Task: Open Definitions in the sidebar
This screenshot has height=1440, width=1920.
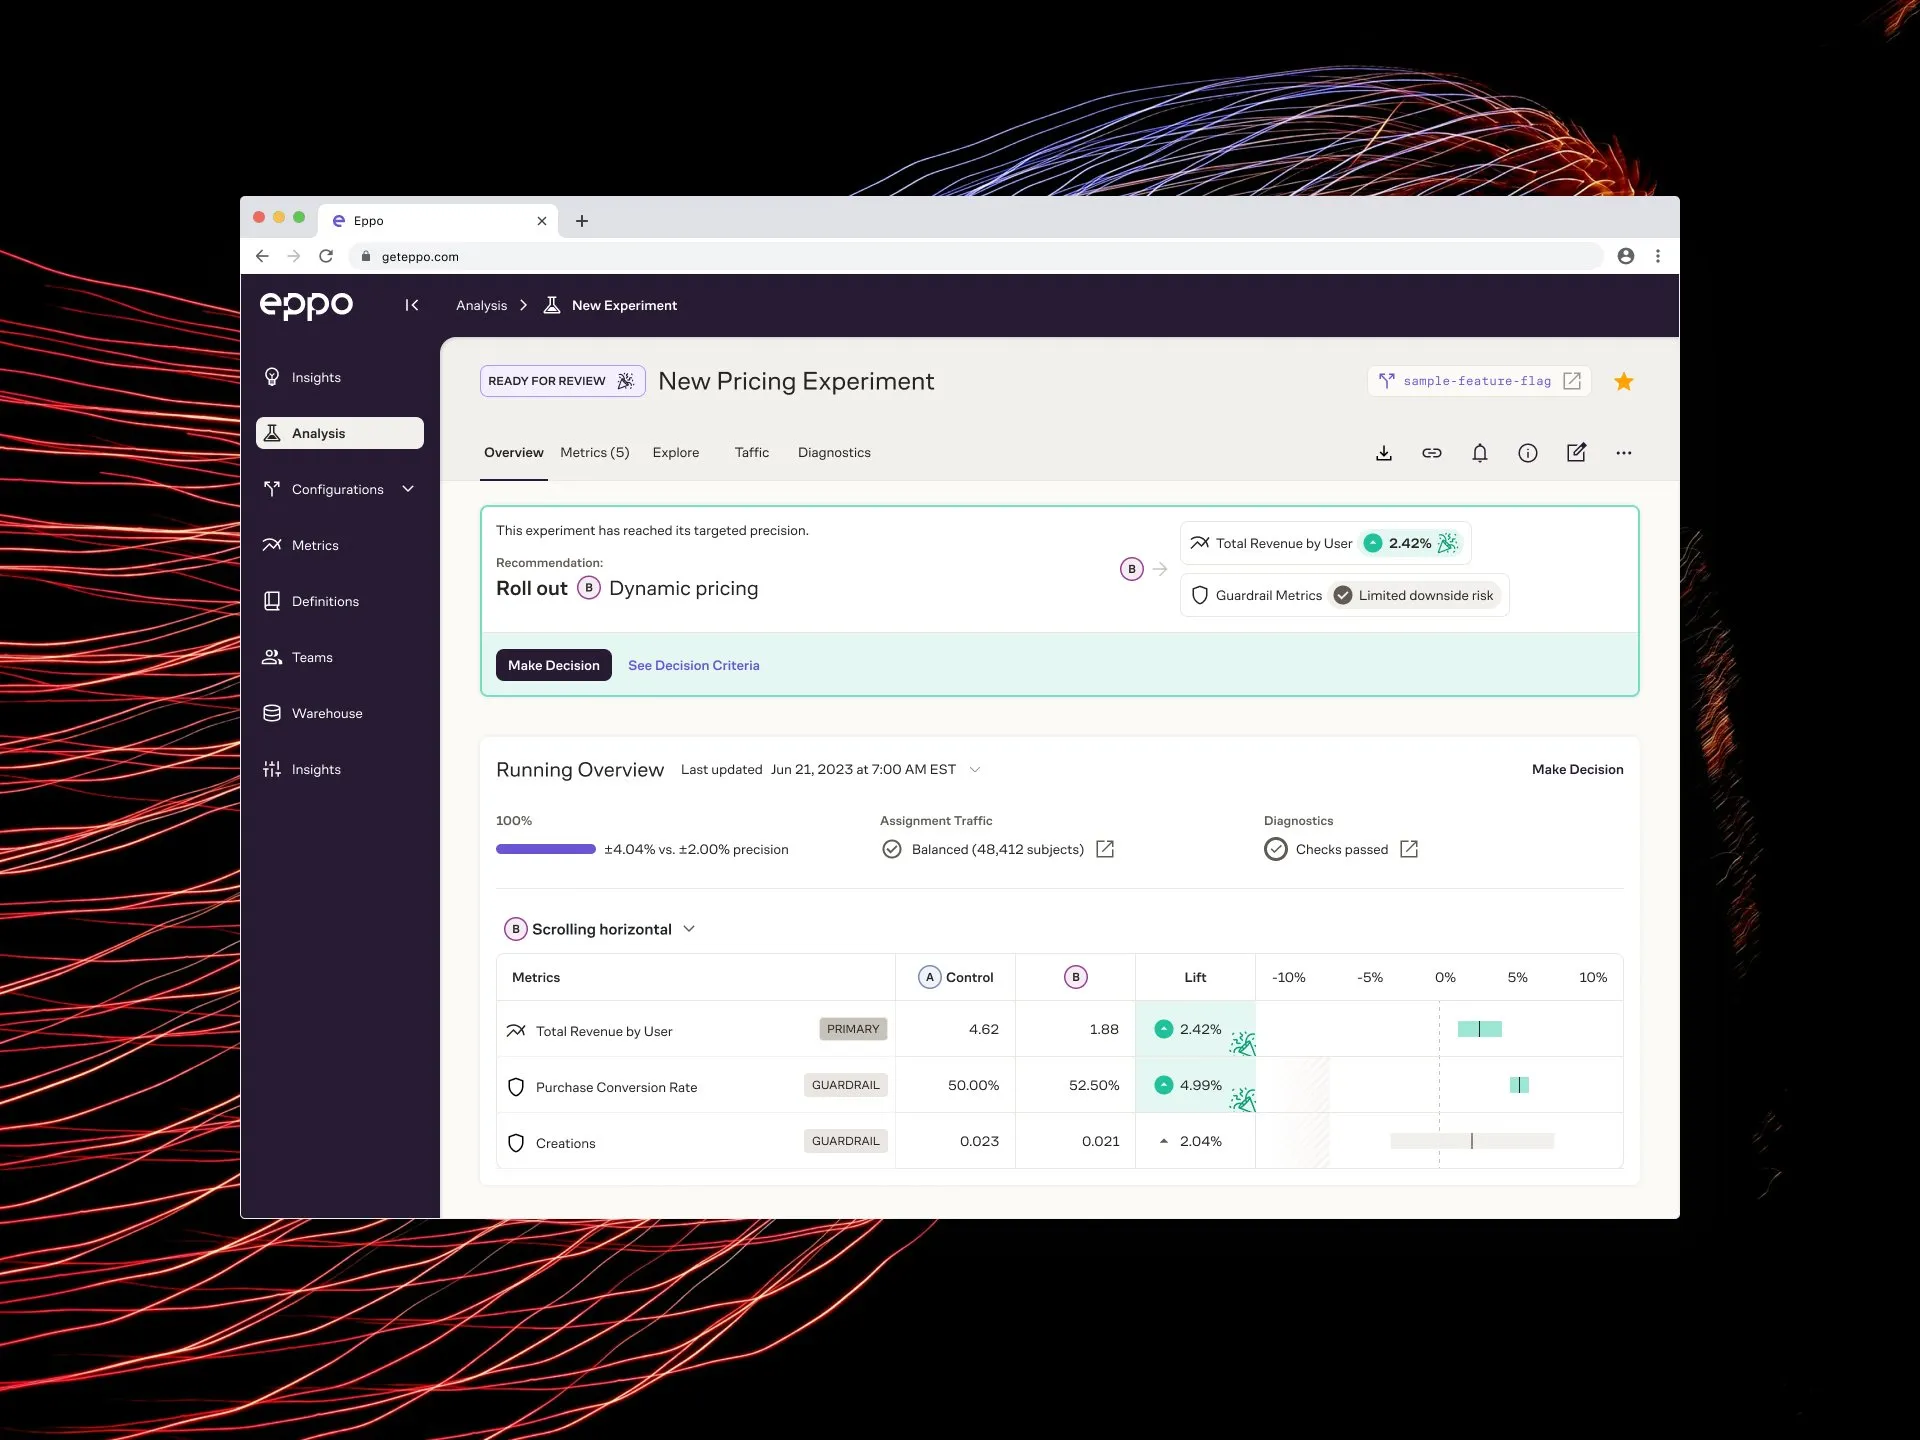Action: 340,601
